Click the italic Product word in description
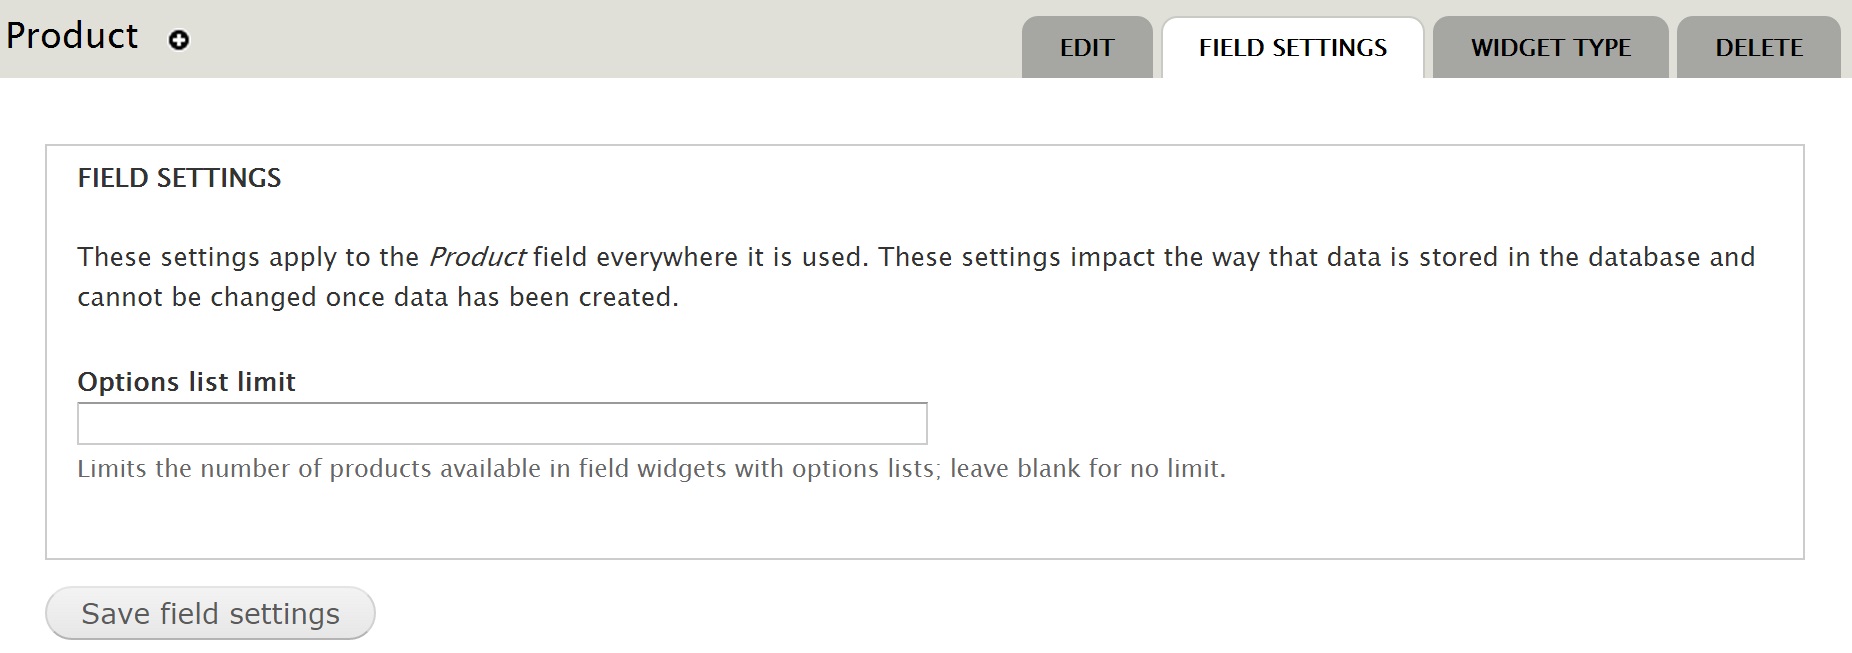The height and width of the screenshot is (653, 1852). click(x=477, y=257)
